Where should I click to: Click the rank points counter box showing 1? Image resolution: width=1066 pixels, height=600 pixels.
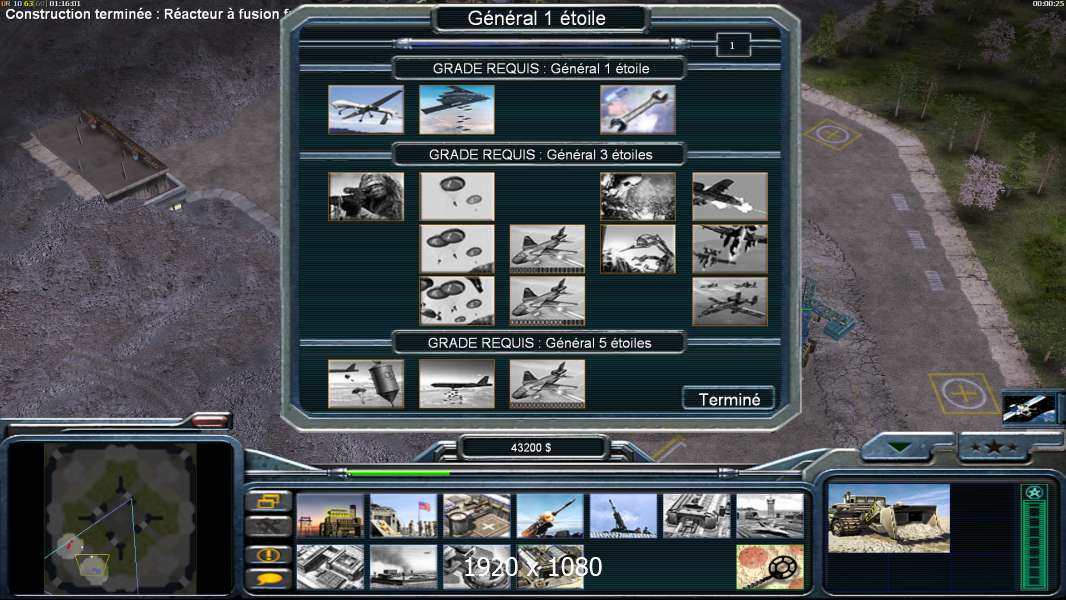[733, 46]
